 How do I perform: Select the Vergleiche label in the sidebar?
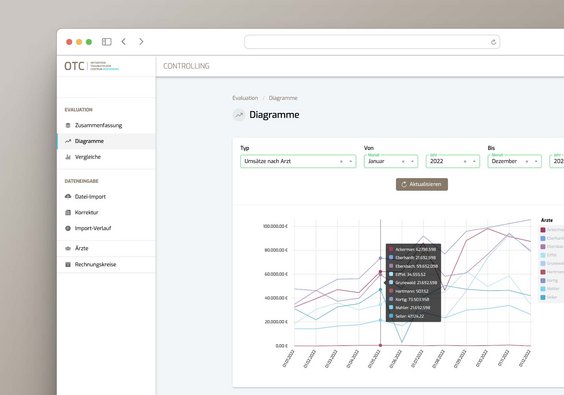point(88,157)
